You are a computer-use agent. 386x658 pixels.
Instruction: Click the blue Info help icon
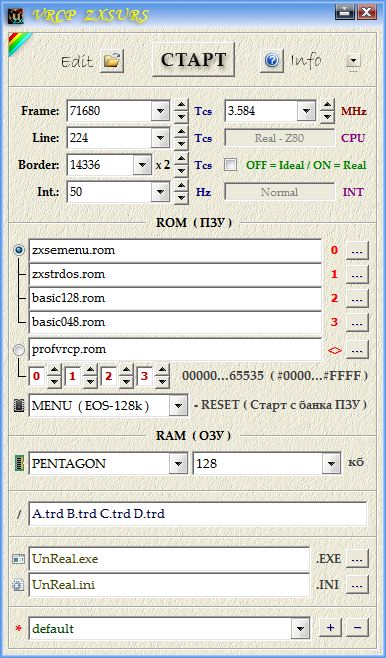tap(271, 61)
